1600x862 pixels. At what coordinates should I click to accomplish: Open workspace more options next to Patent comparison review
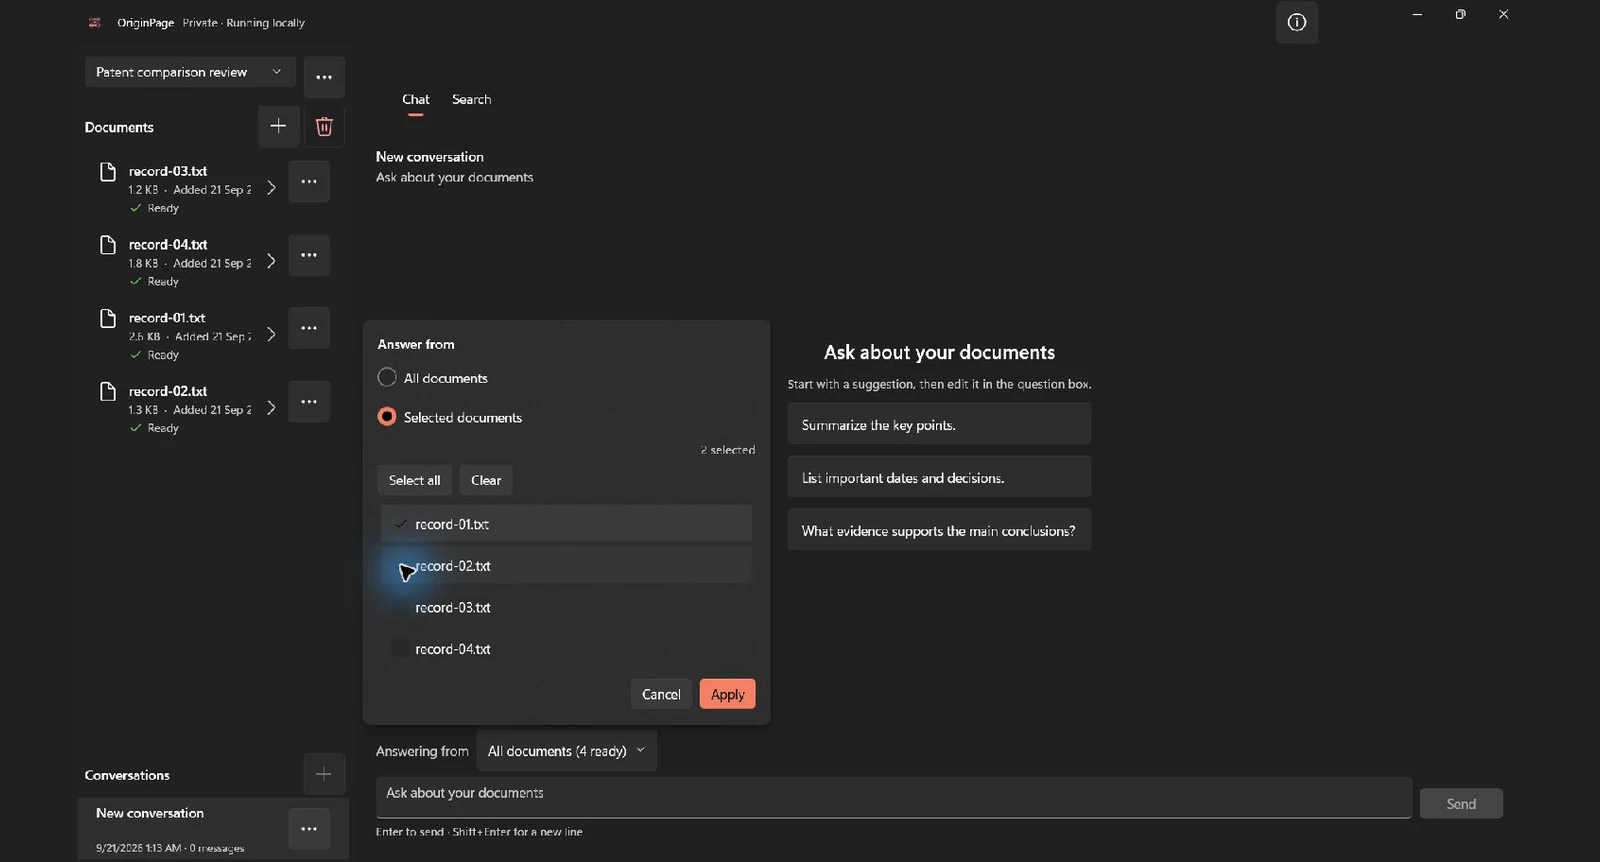(324, 77)
